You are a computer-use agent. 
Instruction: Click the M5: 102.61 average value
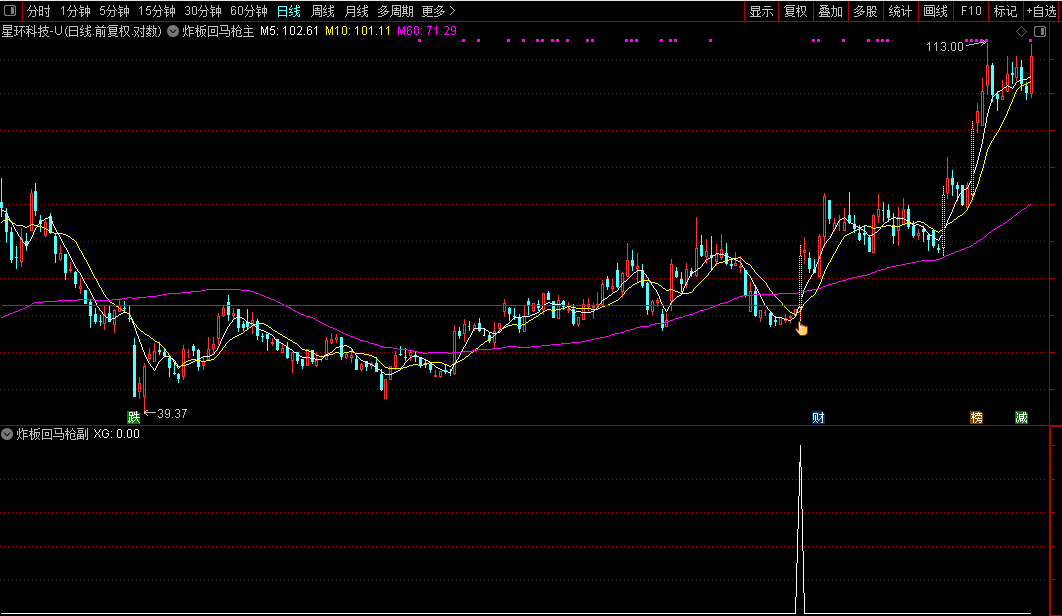click(x=289, y=31)
